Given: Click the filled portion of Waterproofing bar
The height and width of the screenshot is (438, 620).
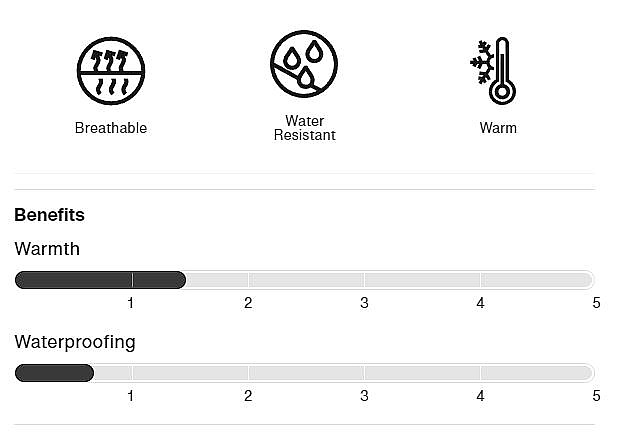Looking at the screenshot, I should pos(54,373).
